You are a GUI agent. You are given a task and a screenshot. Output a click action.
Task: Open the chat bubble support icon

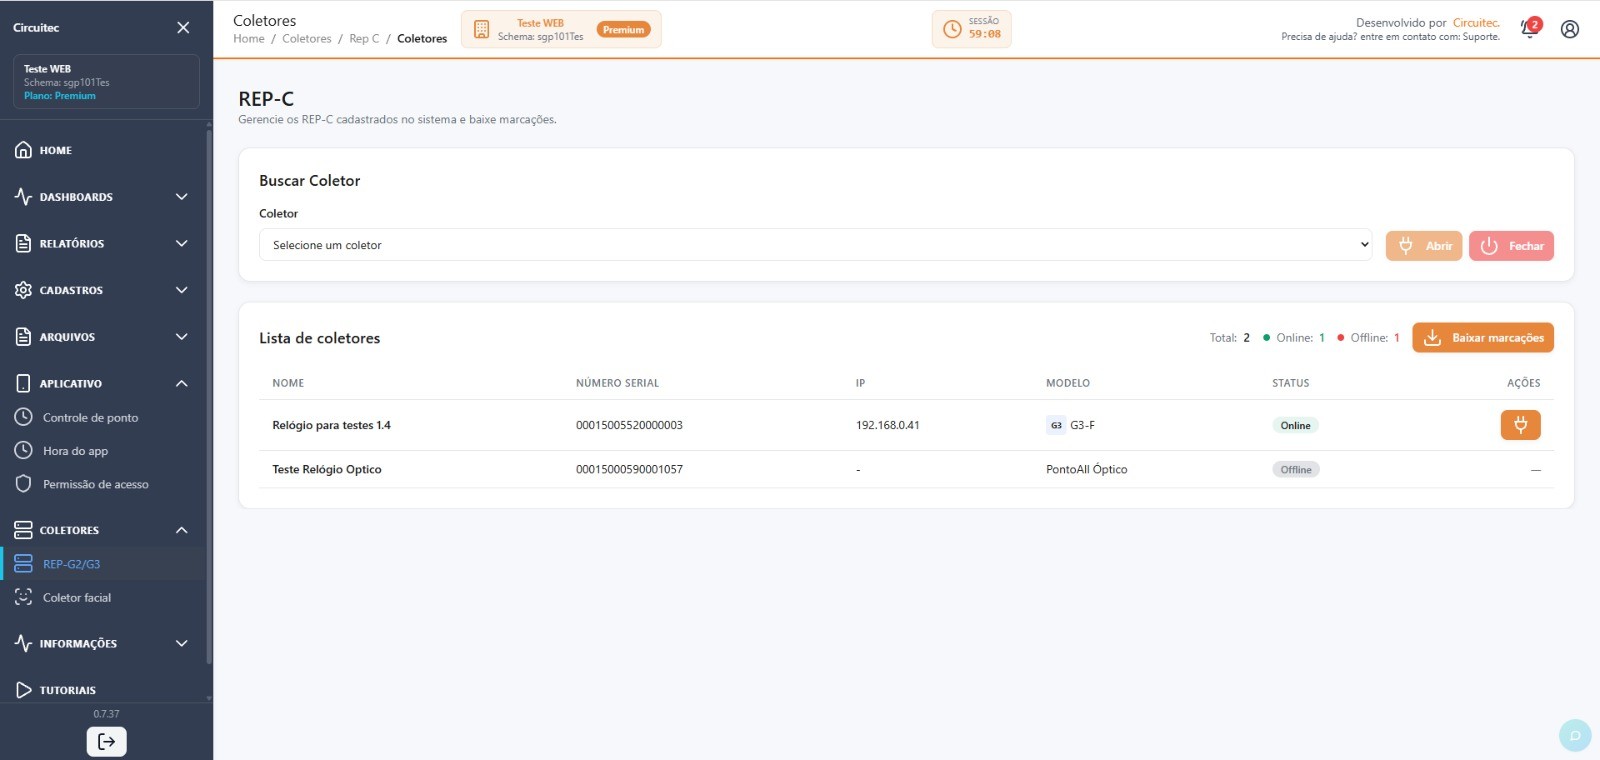point(1575,736)
